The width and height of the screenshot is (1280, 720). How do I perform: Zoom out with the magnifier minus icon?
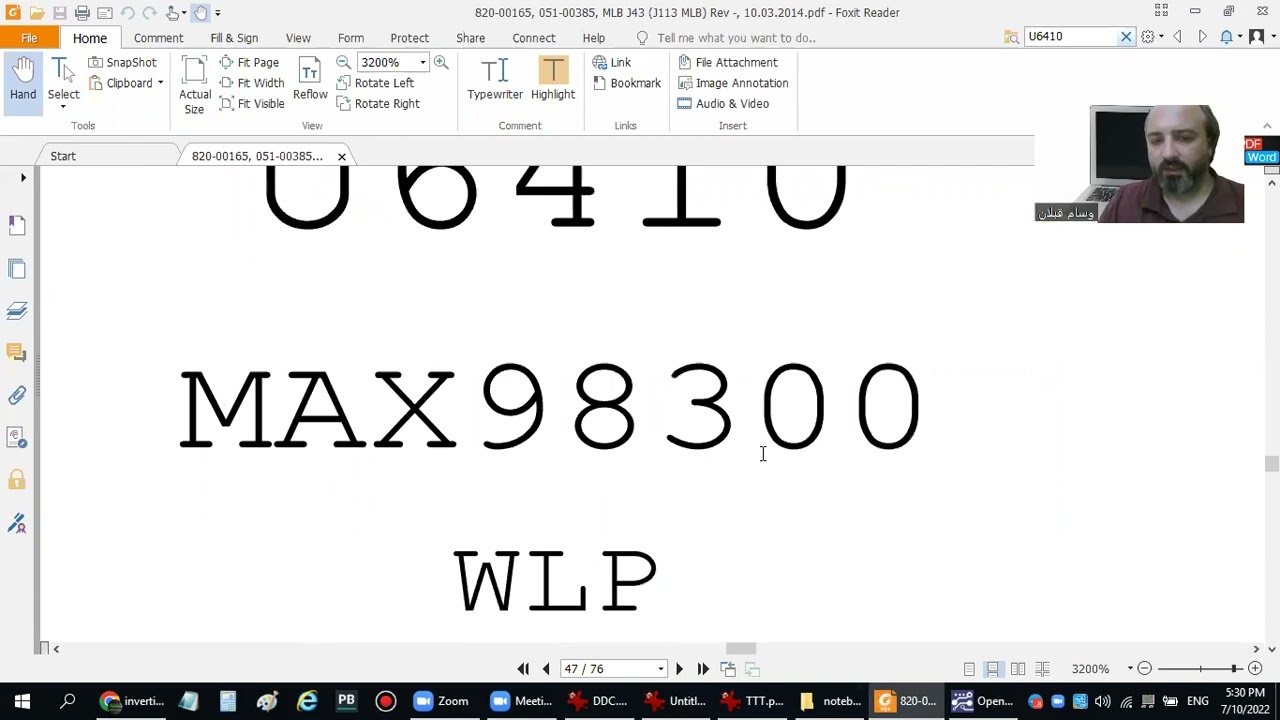[x=344, y=62]
